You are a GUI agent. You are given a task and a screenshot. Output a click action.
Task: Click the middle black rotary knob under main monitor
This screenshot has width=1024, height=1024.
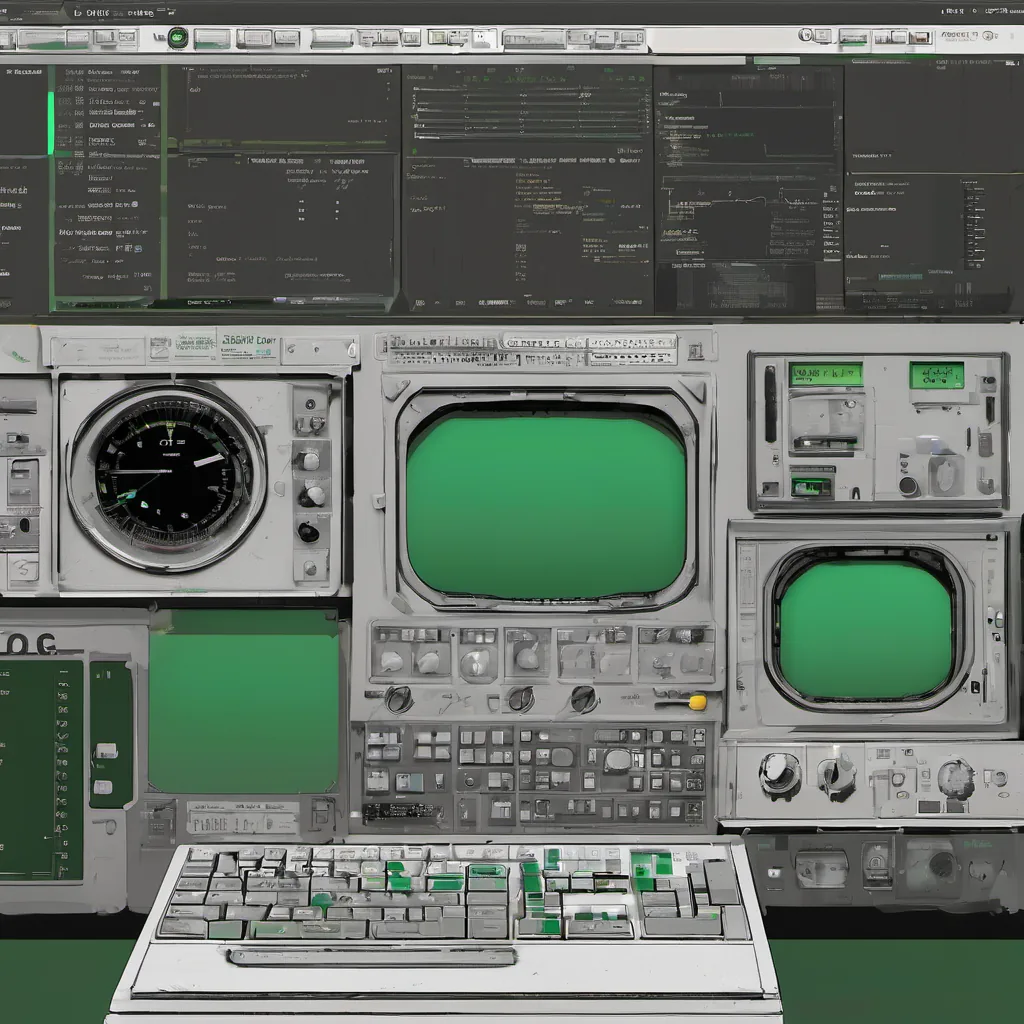tap(520, 698)
